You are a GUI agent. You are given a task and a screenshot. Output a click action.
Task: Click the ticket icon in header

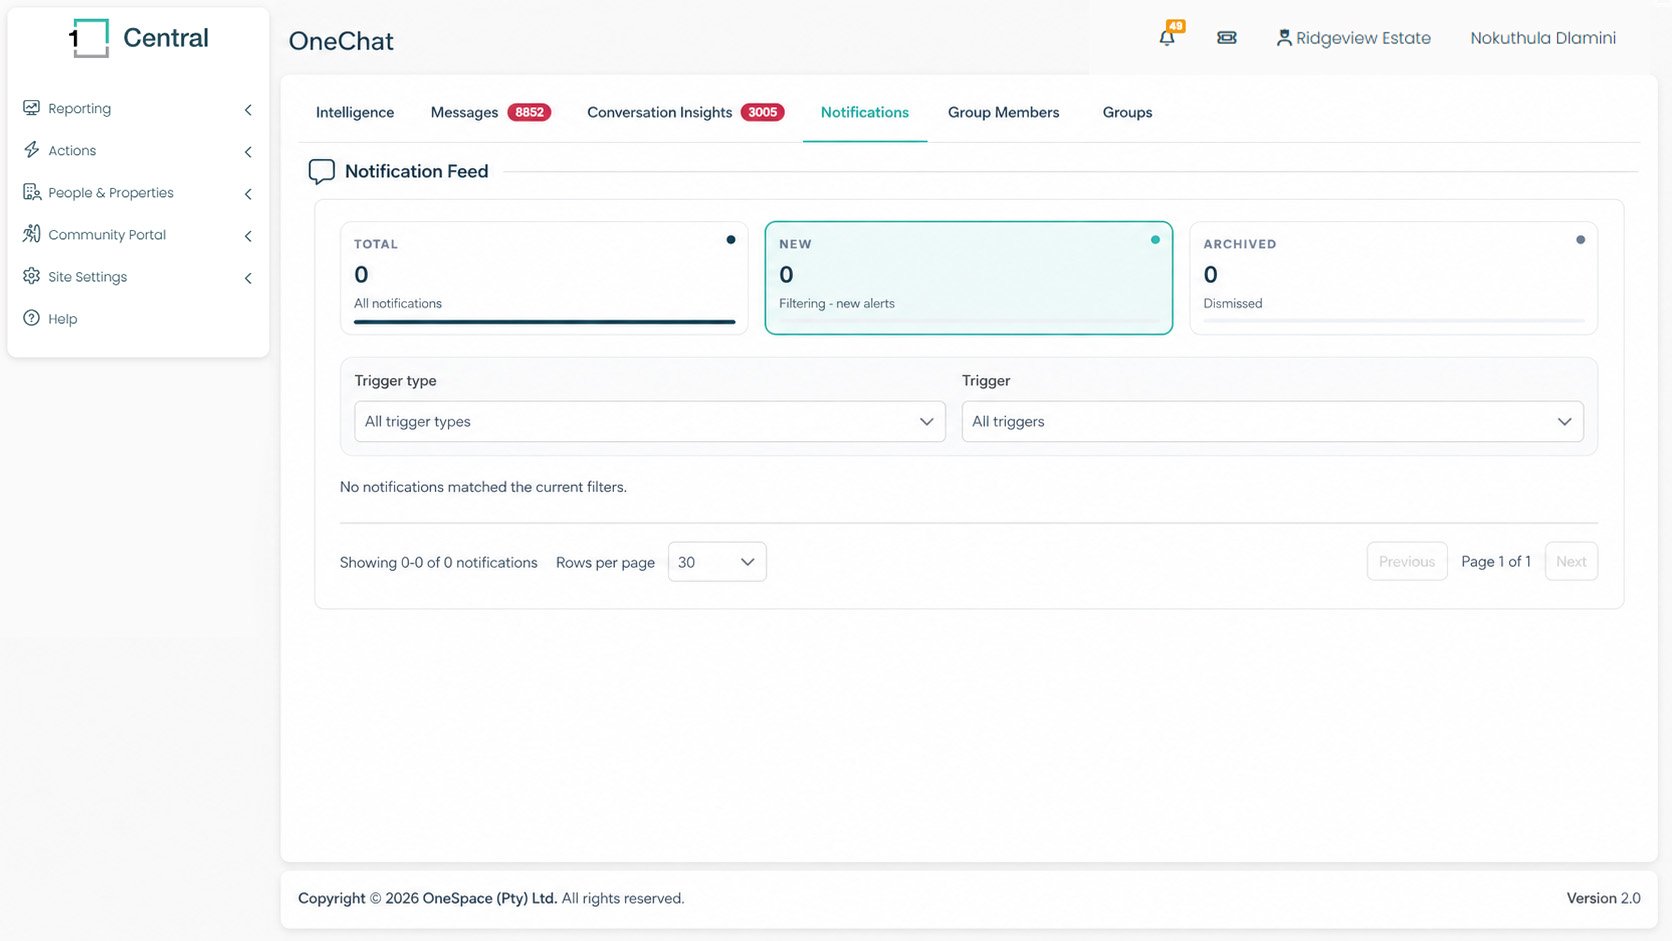click(x=1227, y=38)
